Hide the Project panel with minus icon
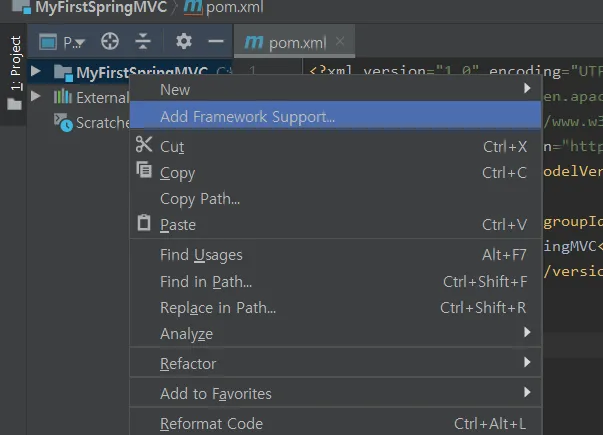This screenshot has width=603, height=435. pos(215,42)
